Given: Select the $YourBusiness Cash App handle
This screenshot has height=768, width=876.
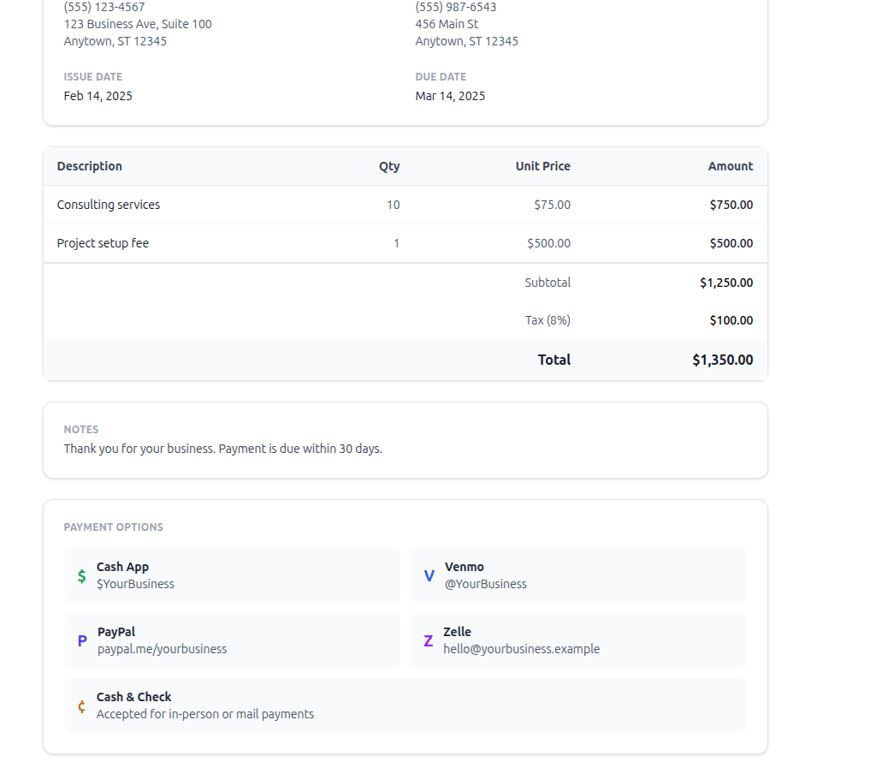Looking at the screenshot, I should click(135, 584).
